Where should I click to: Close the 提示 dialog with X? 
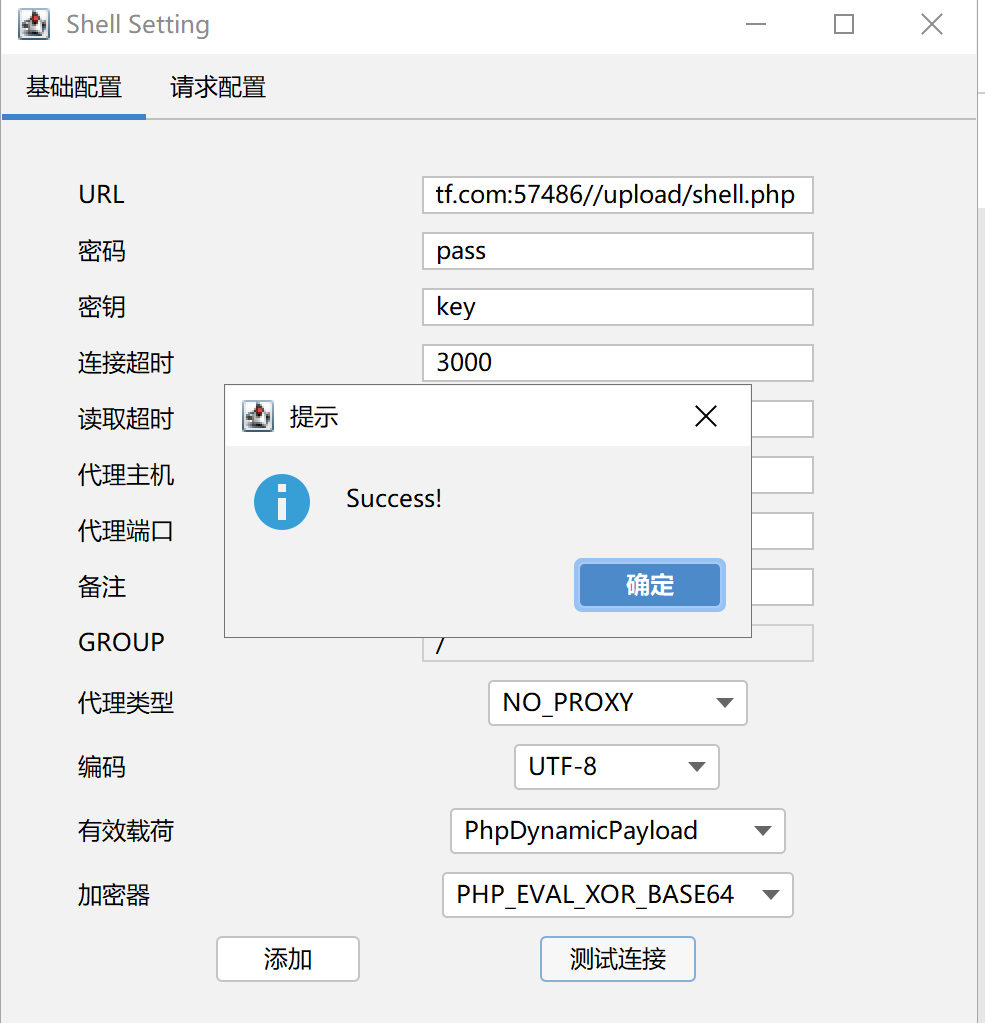pos(706,416)
